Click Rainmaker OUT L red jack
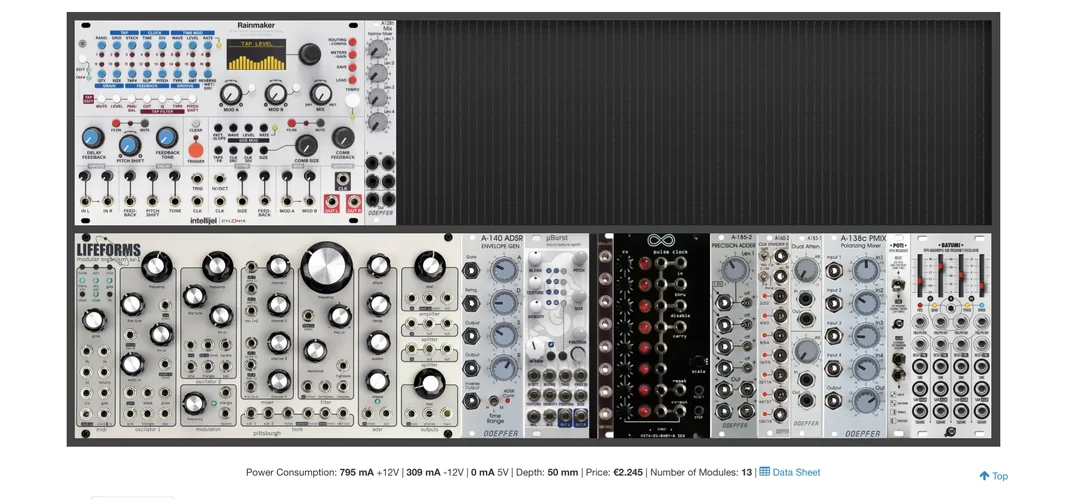 click(x=332, y=202)
